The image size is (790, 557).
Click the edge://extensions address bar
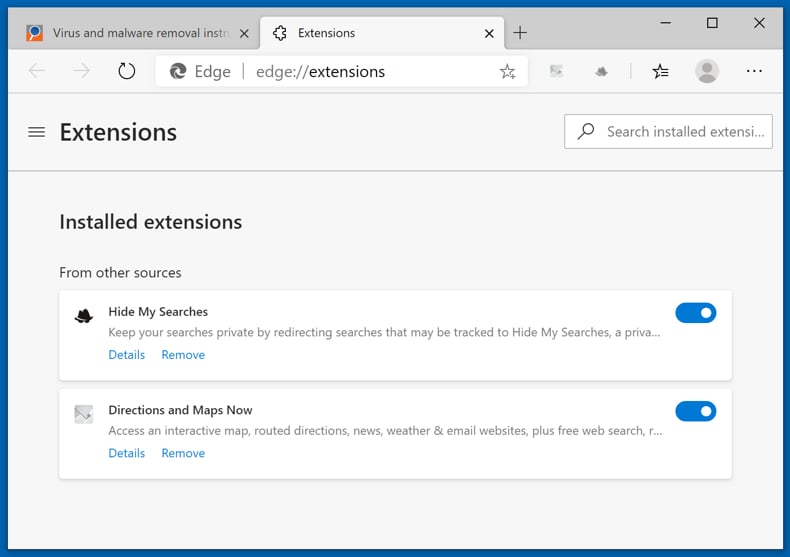(341, 72)
